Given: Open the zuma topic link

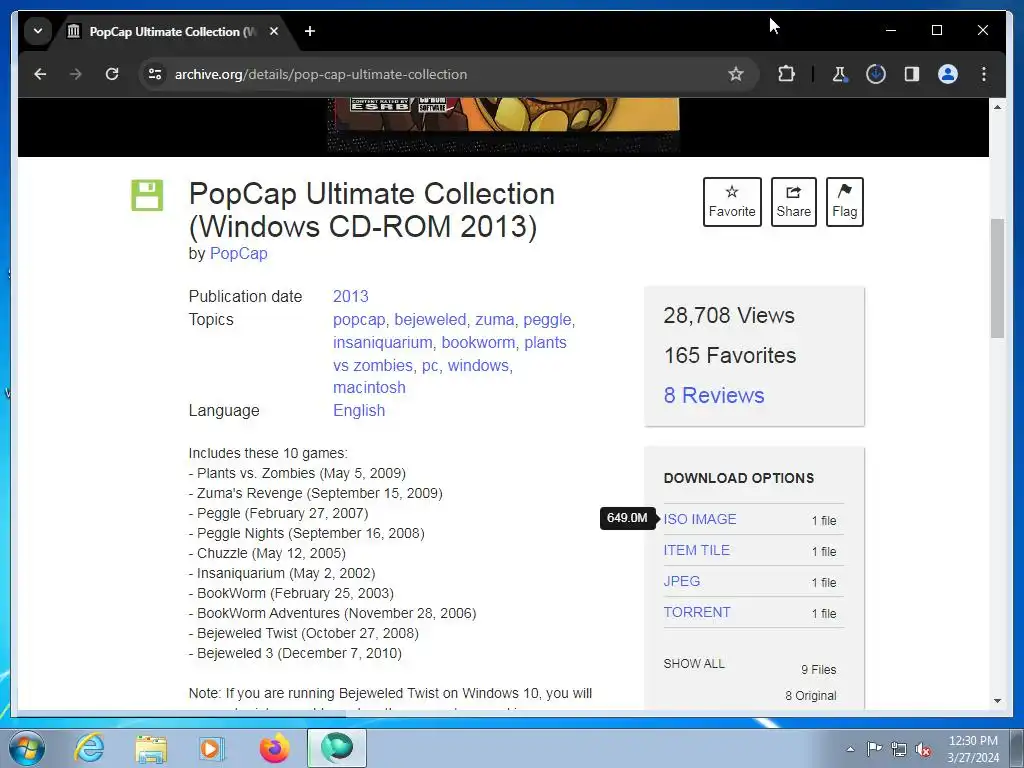Looking at the screenshot, I should coord(494,320).
